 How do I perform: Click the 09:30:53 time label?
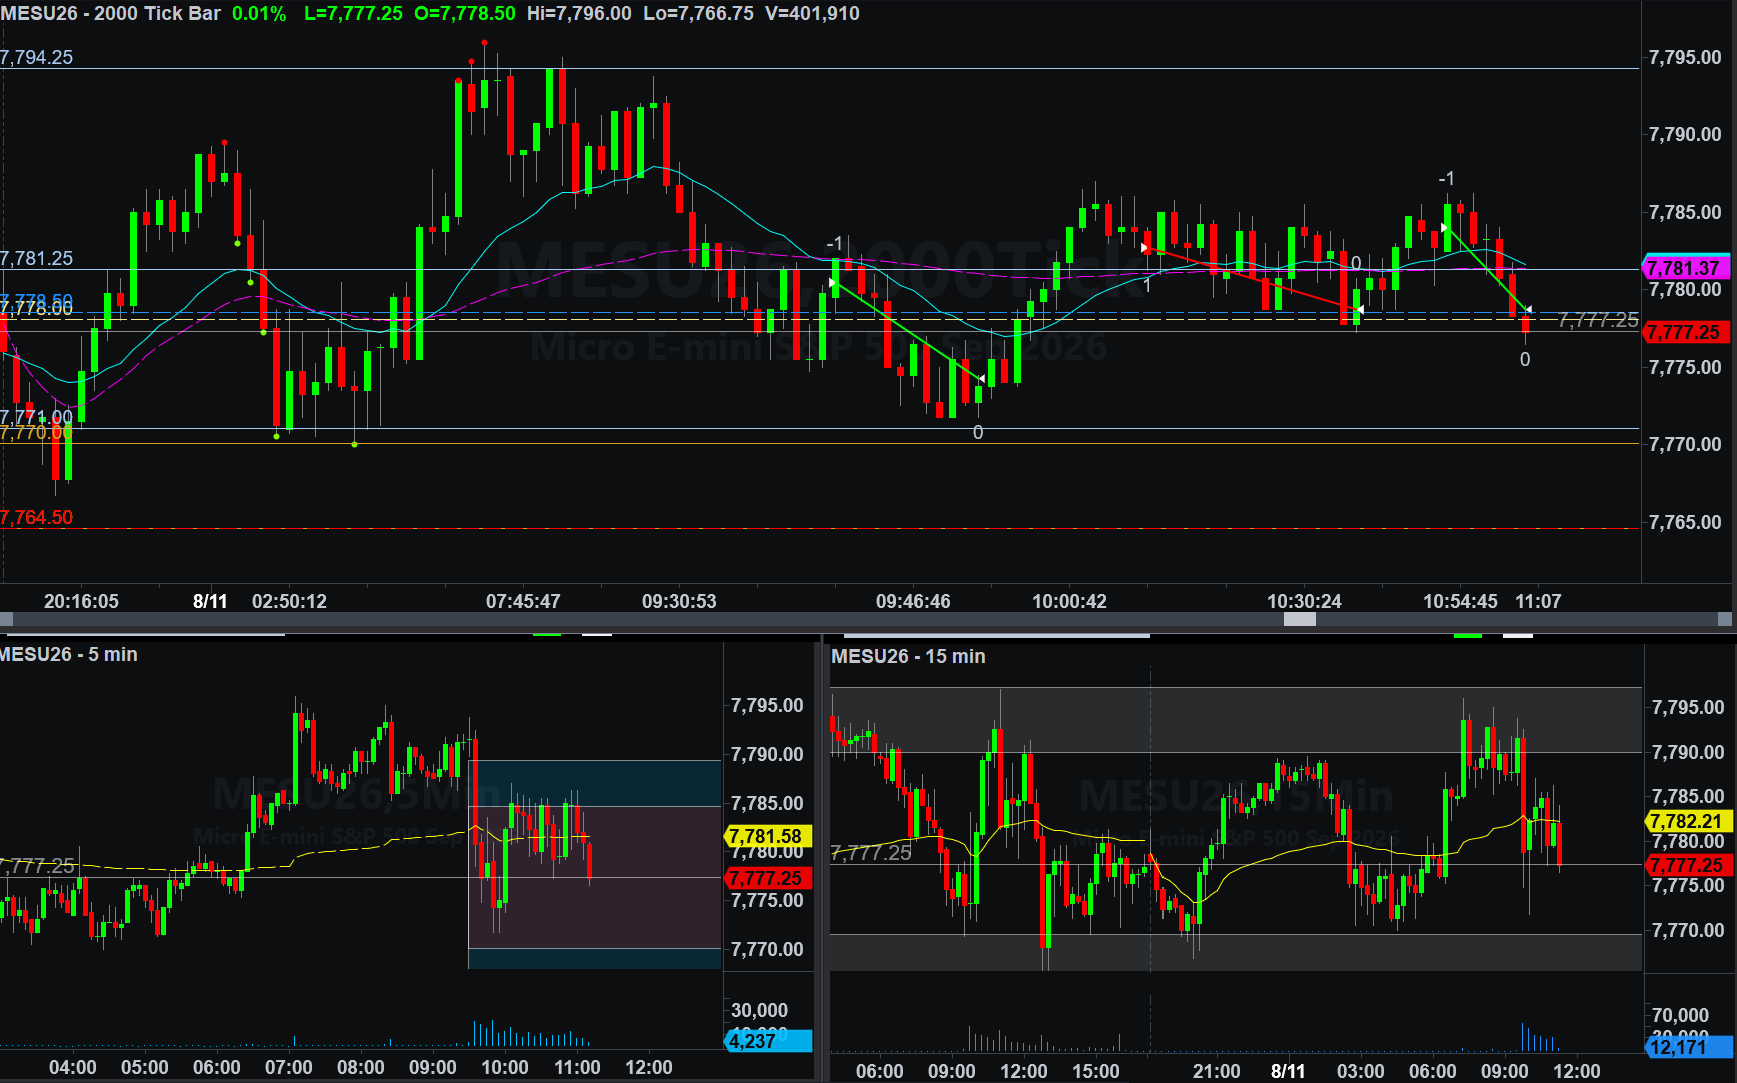coord(679,601)
